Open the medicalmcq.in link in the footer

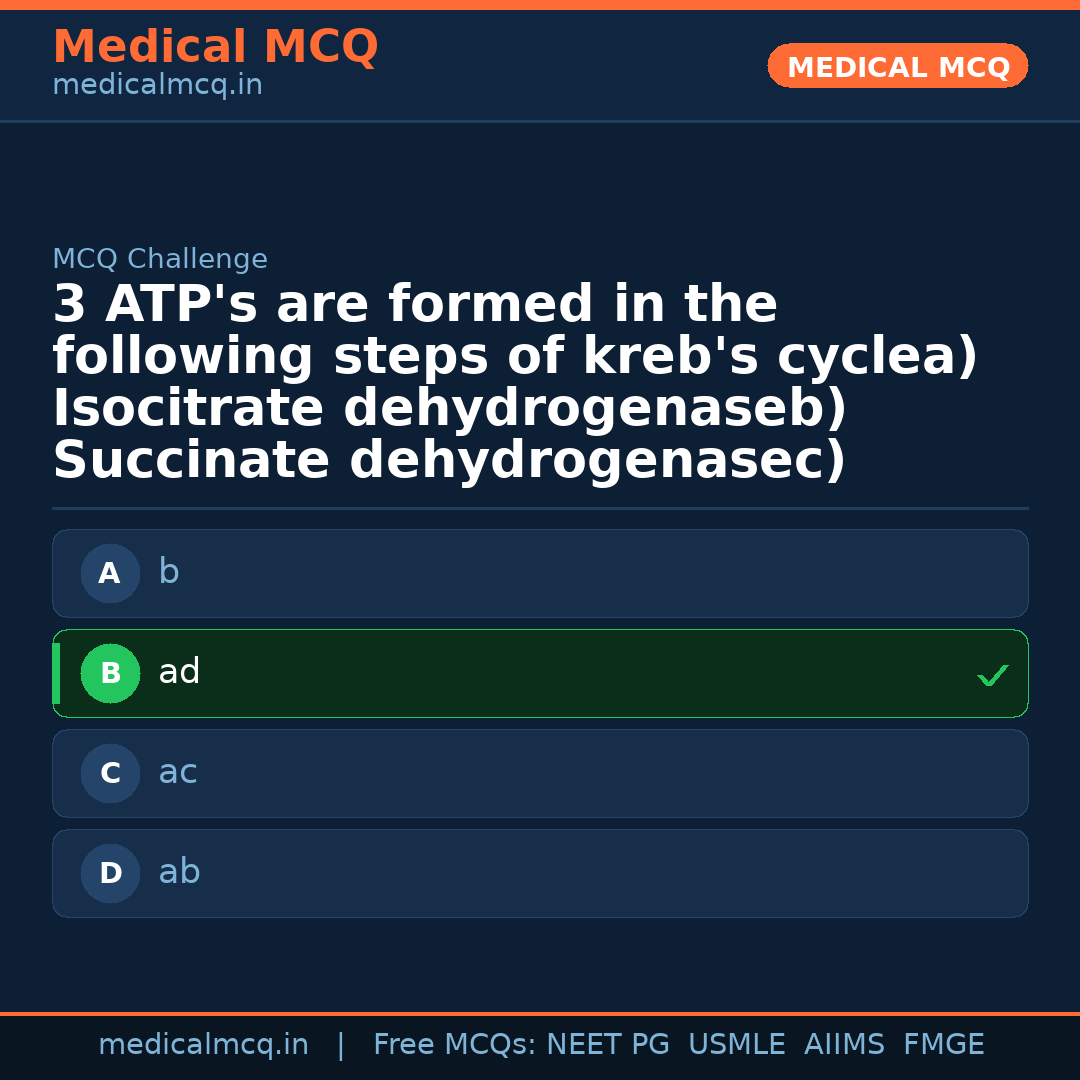pos(203,1045)
